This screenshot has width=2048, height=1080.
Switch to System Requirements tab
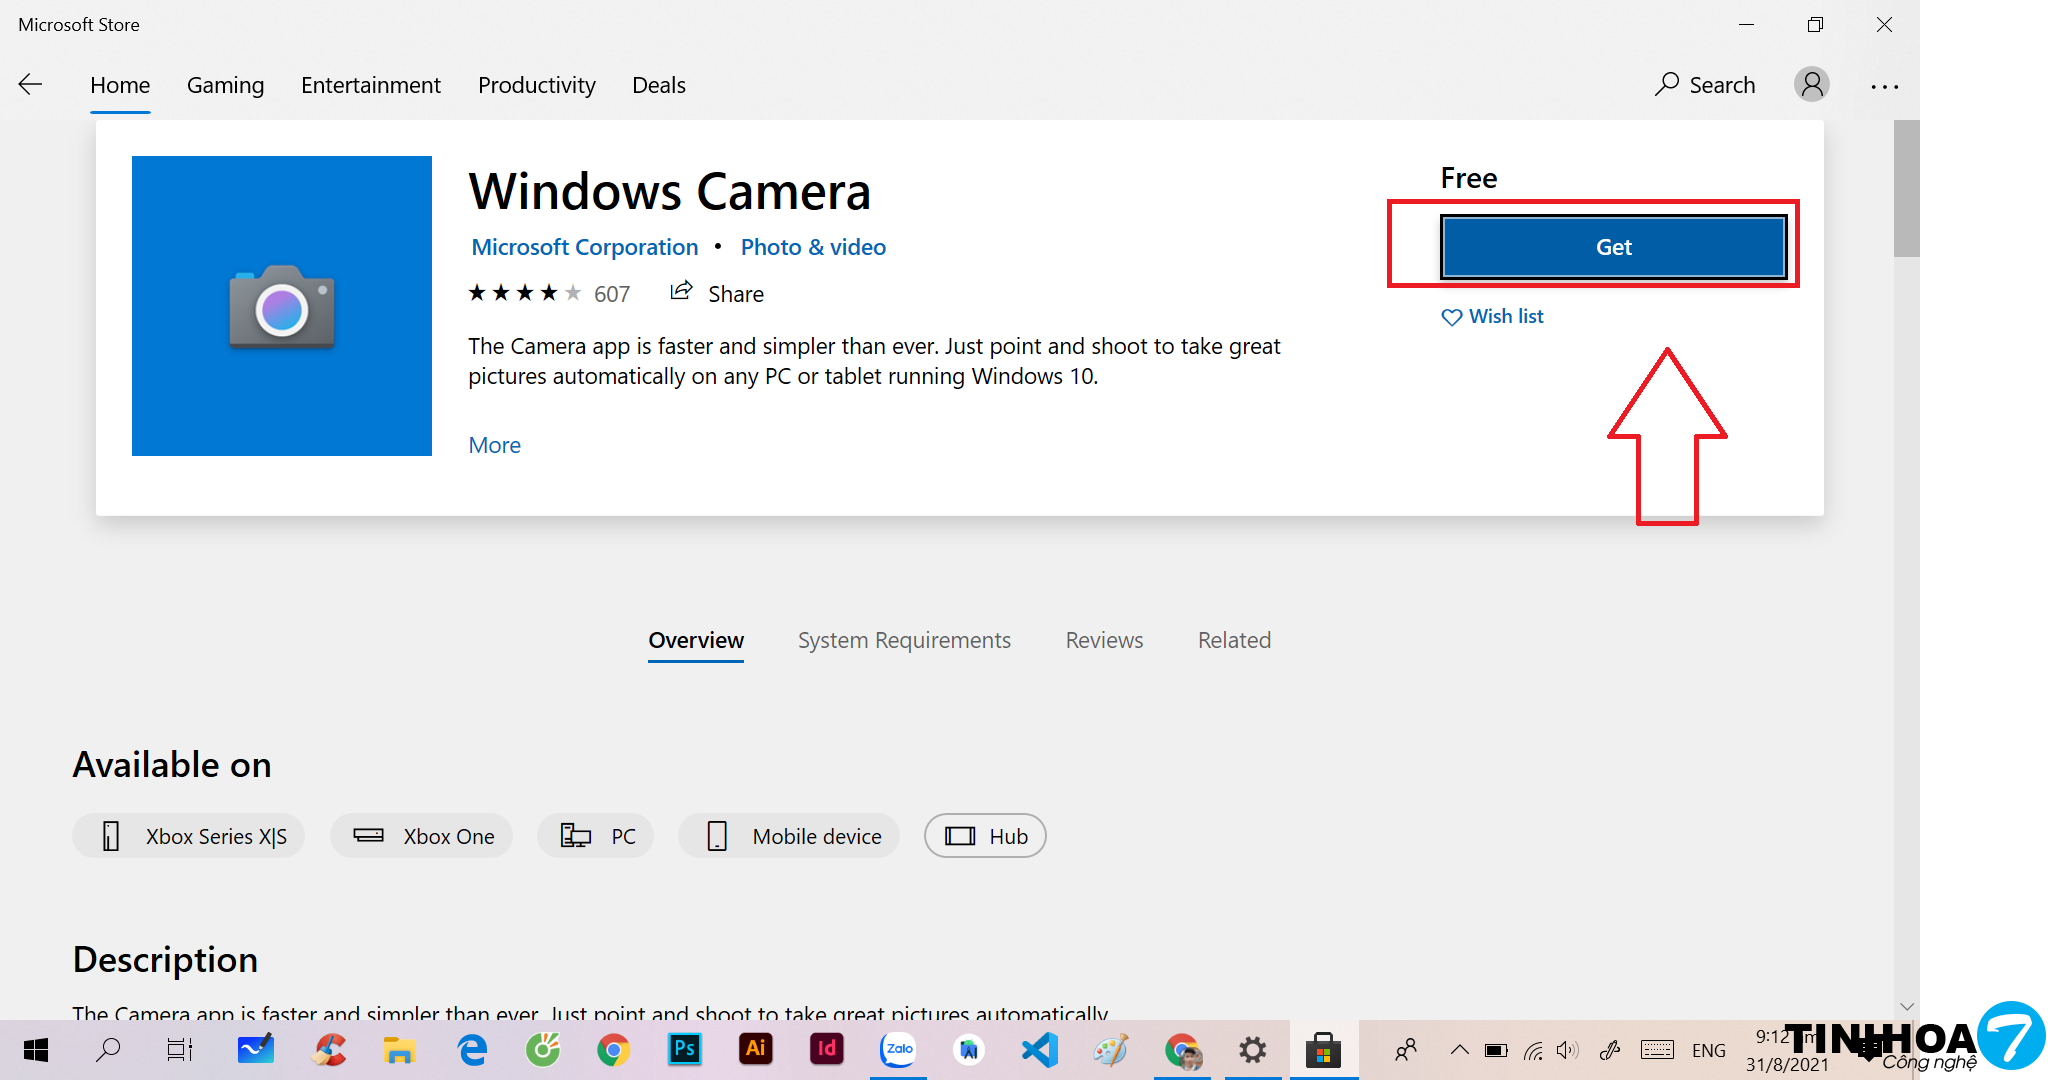(903, 640)
